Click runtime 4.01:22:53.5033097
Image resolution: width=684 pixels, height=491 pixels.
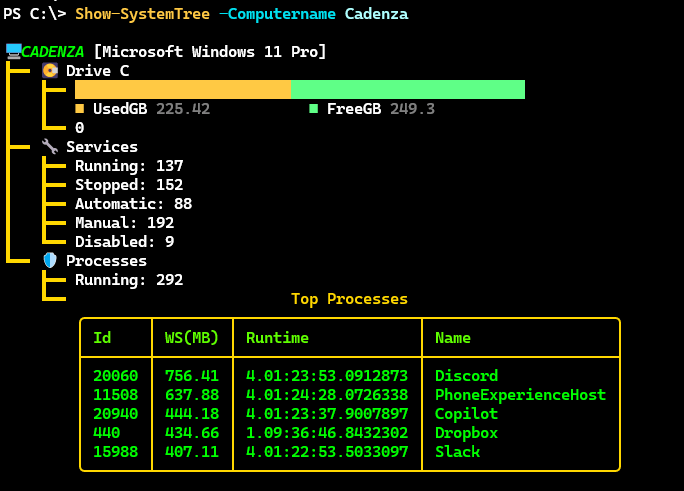[x=327, y=452]
